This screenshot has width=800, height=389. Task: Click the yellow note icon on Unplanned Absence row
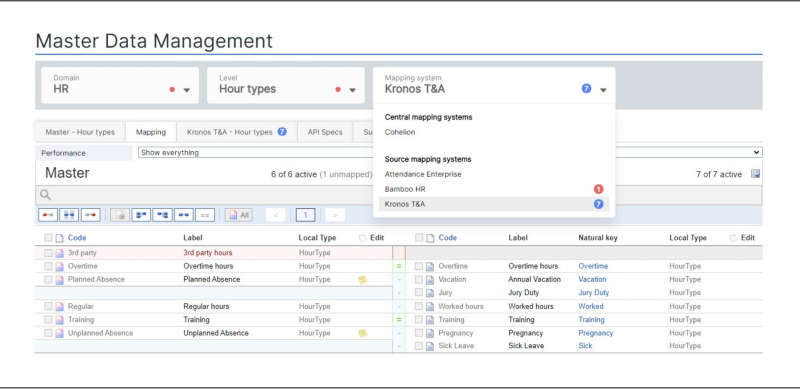click(x=363, y=333)
